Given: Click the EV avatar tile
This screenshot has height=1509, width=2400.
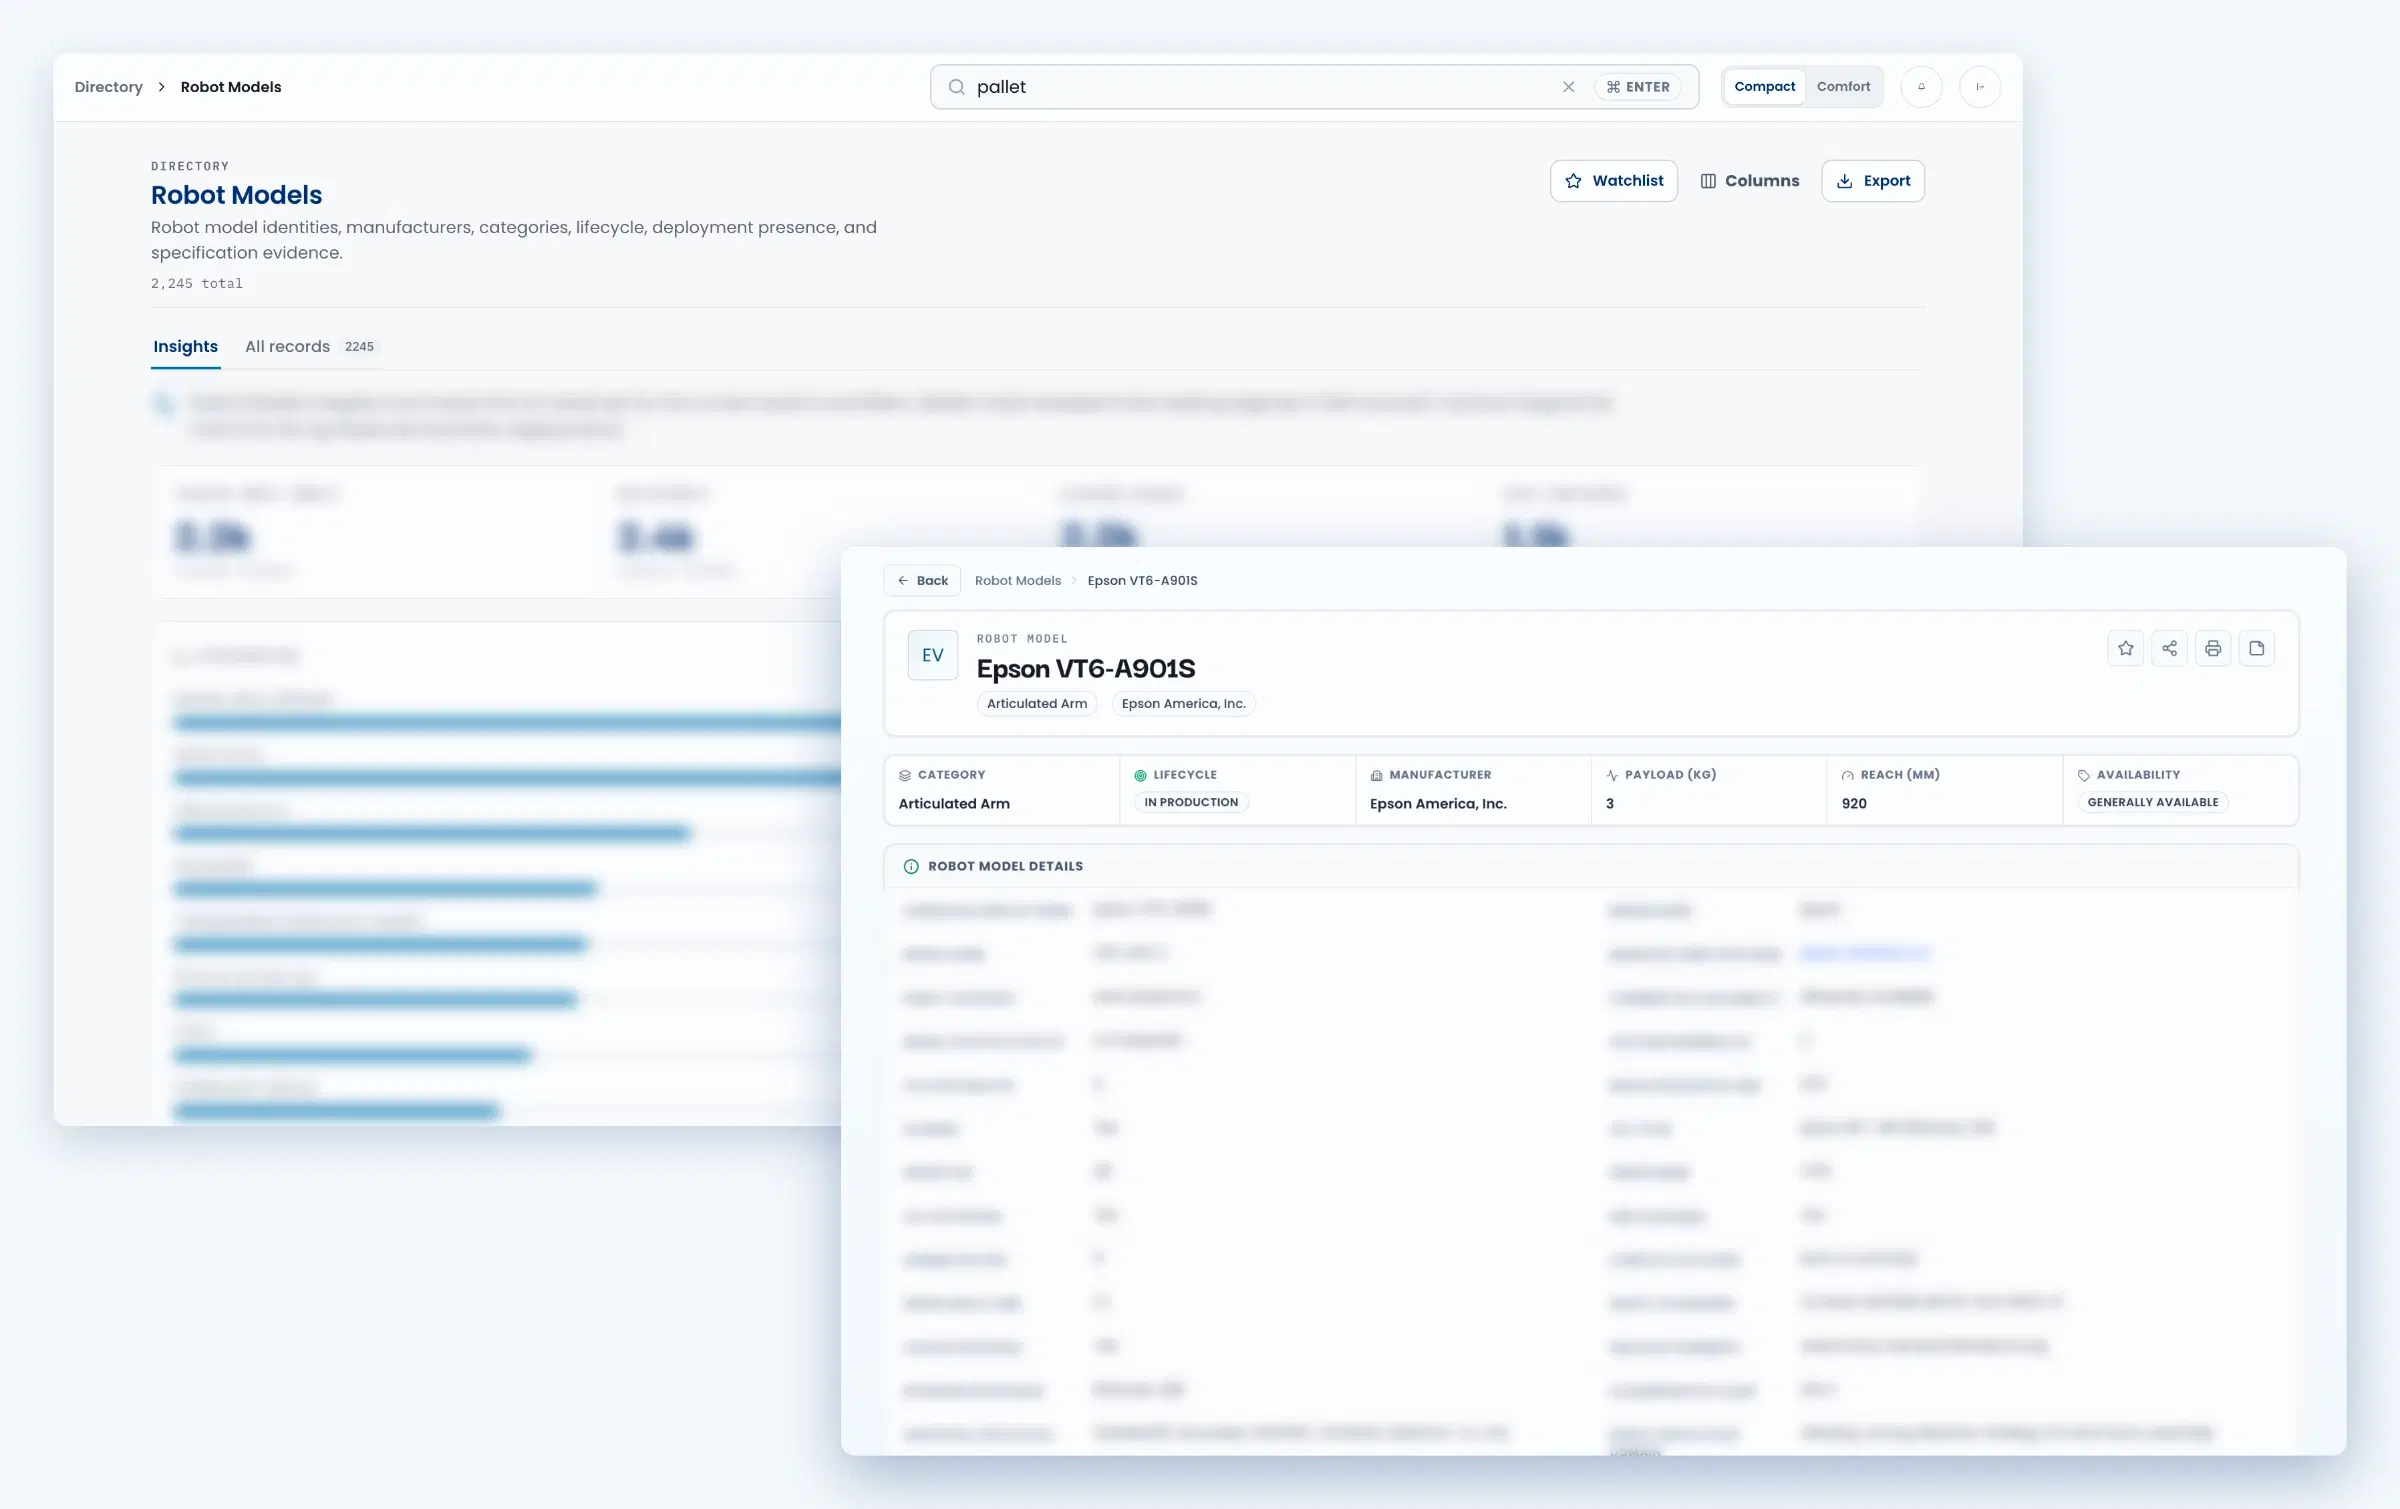Looking at the screenshot, I should [932, 655].
